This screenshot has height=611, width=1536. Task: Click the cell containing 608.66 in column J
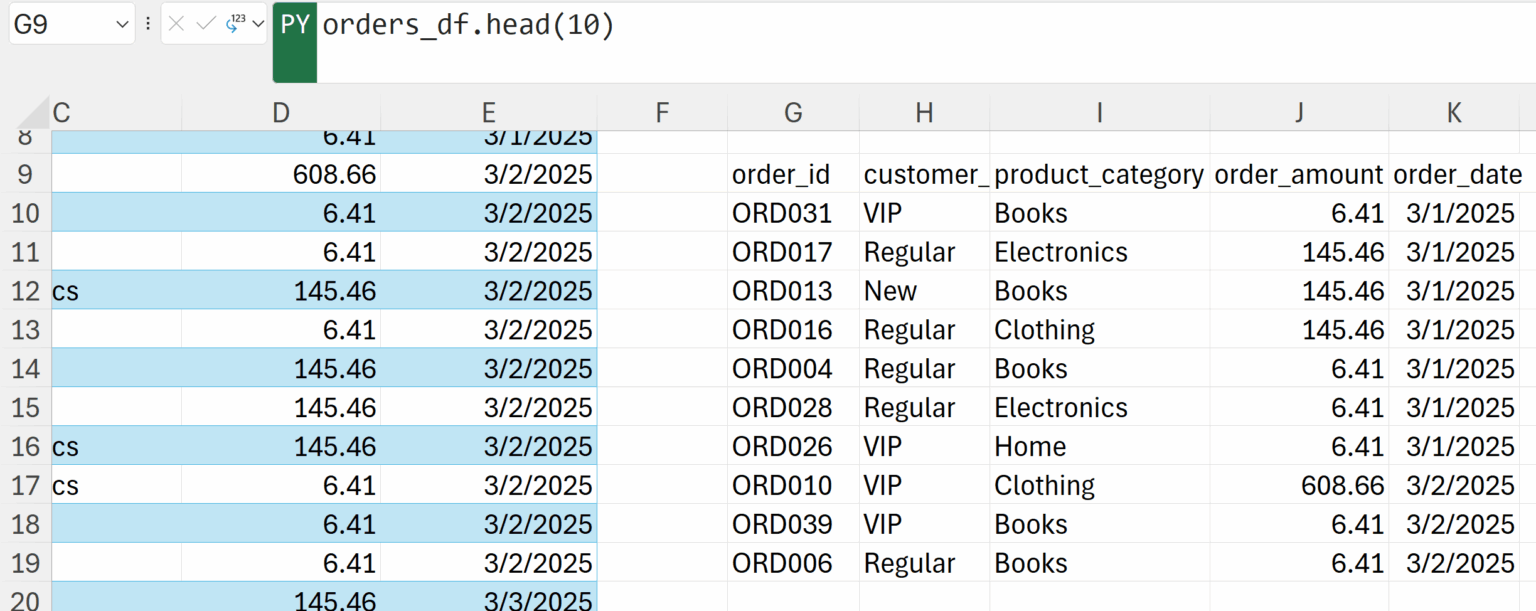pyautogui.click(x=1342, y=485)
